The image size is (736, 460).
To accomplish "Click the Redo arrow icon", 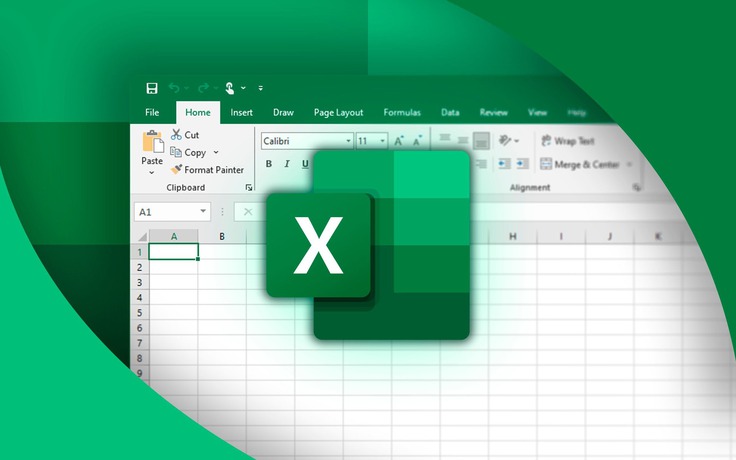I will tap(204, 88).
